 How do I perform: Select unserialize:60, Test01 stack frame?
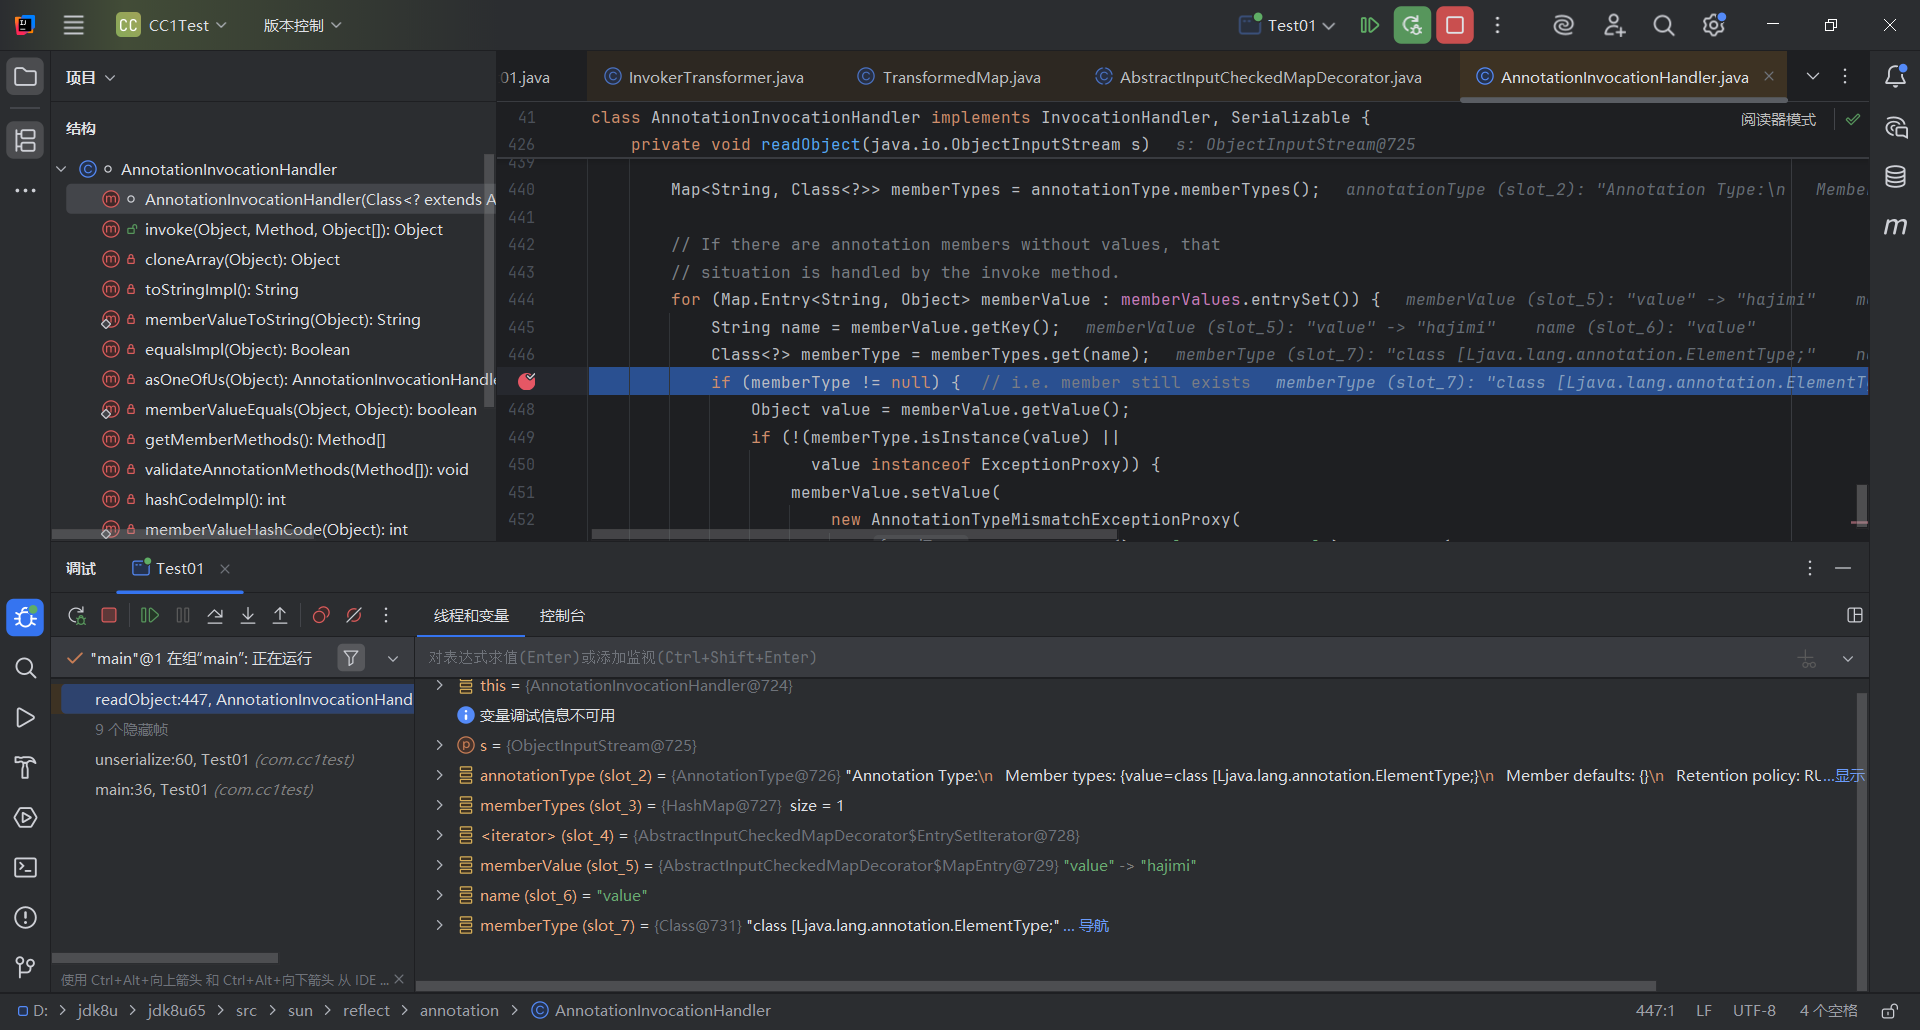(x=224, y=760)
